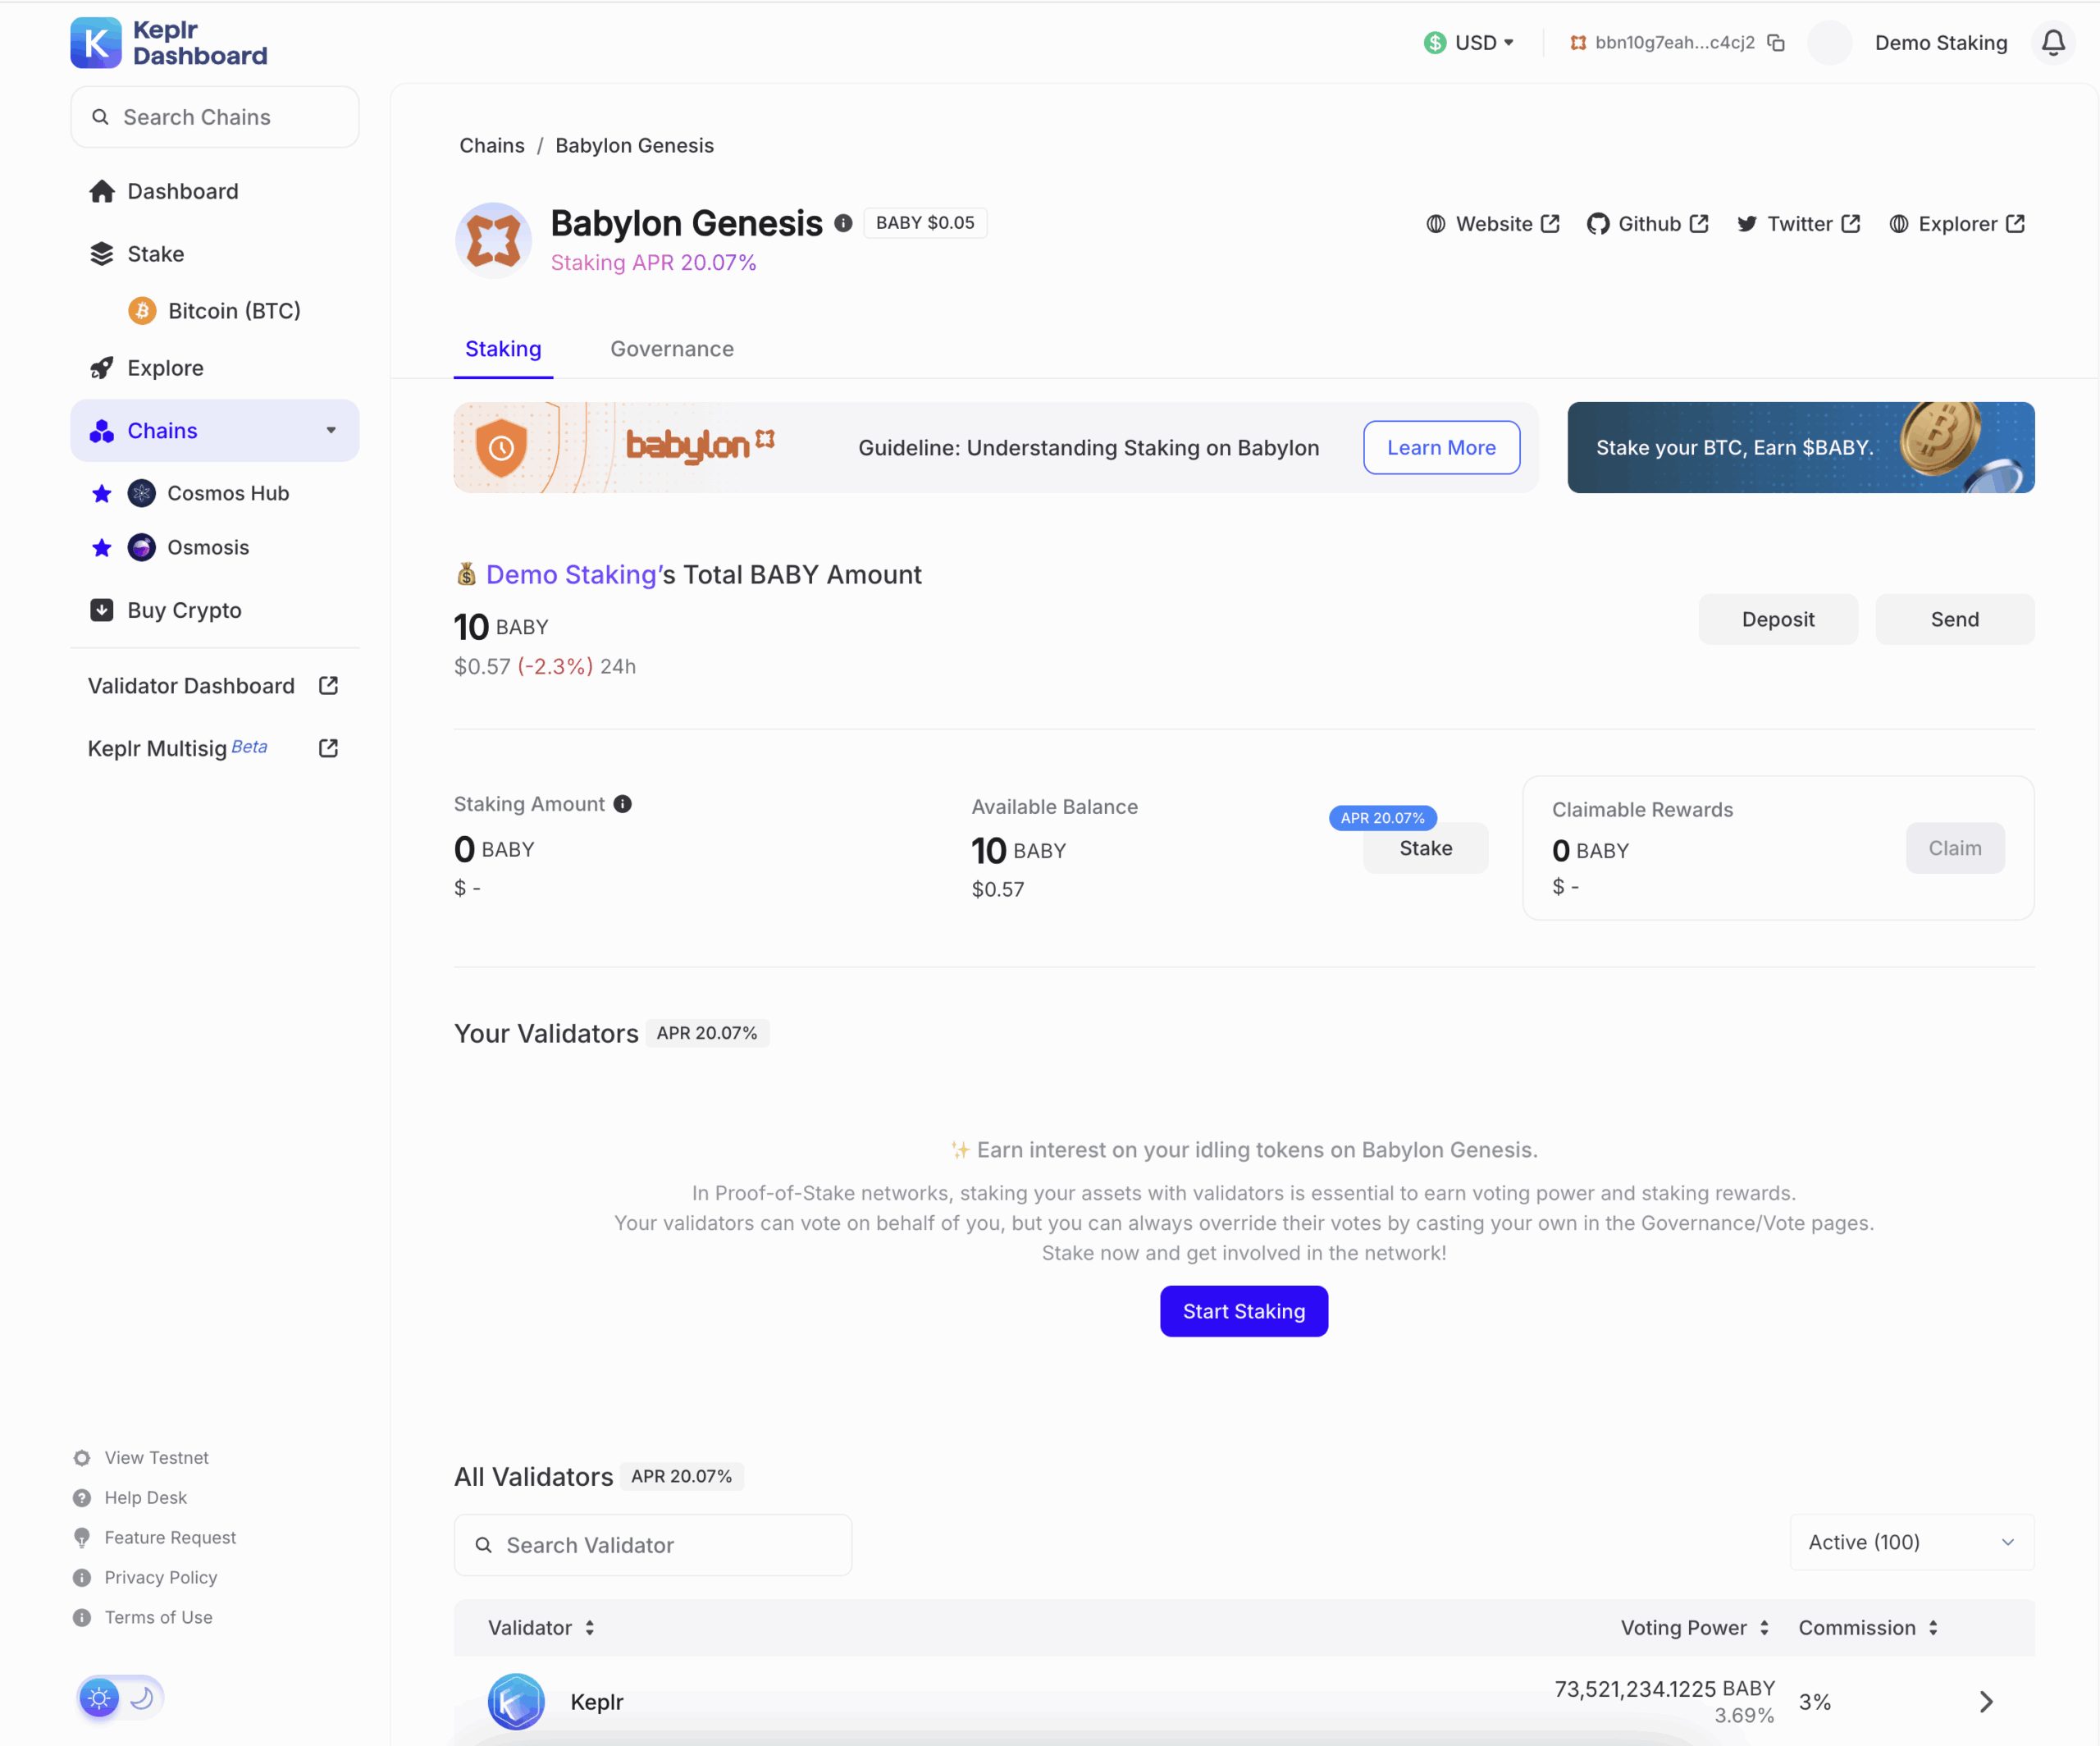Sort by Commission column
Screen dimensions: 2100x1746
[1868, 1628]
